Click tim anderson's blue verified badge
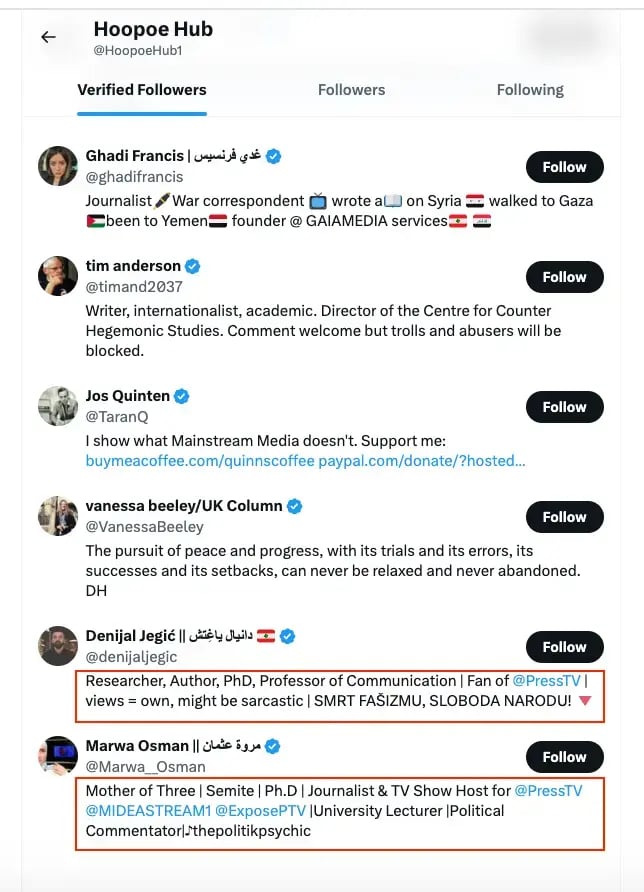The image size is (644, 892). 193,266
